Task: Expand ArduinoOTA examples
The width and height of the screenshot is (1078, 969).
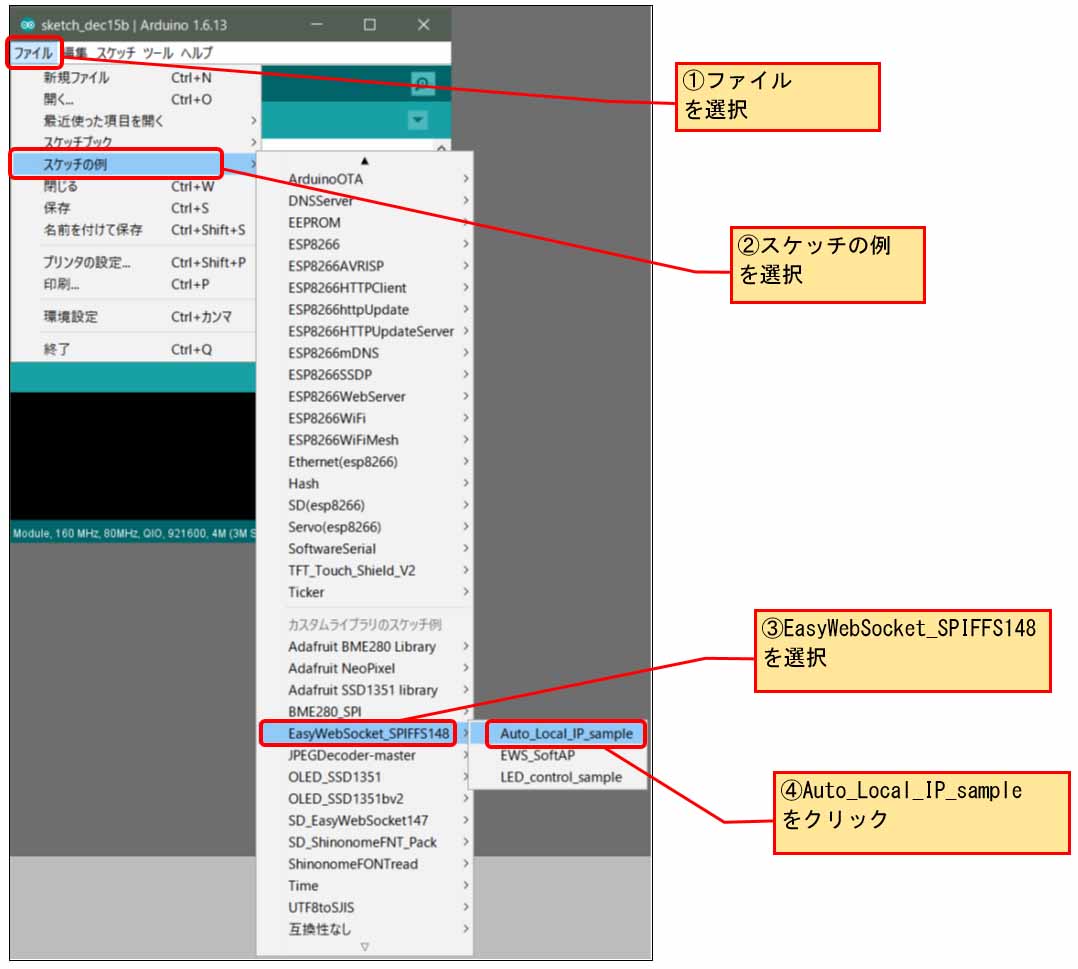Action: click(x=366, y=179)
